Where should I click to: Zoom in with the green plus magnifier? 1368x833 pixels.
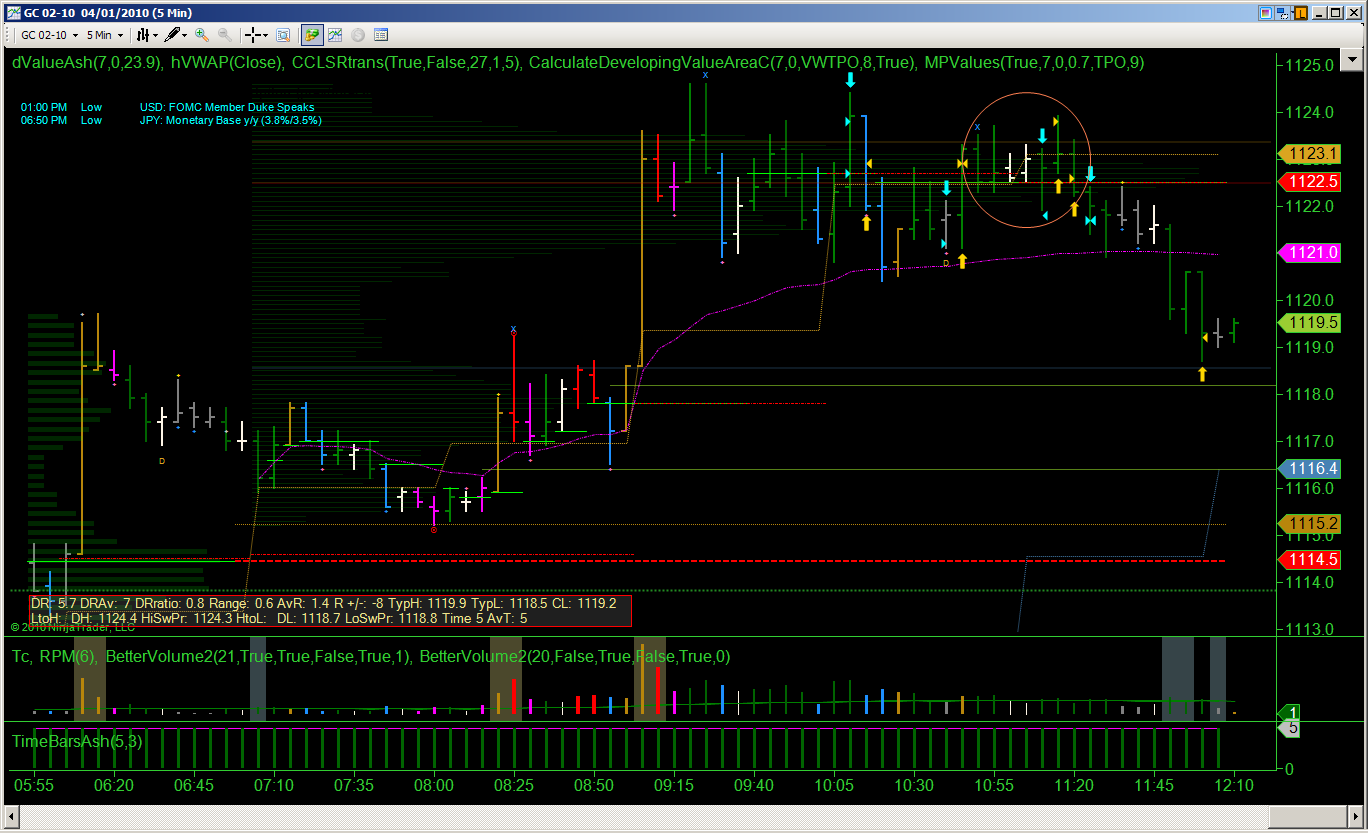pos(202,35)
